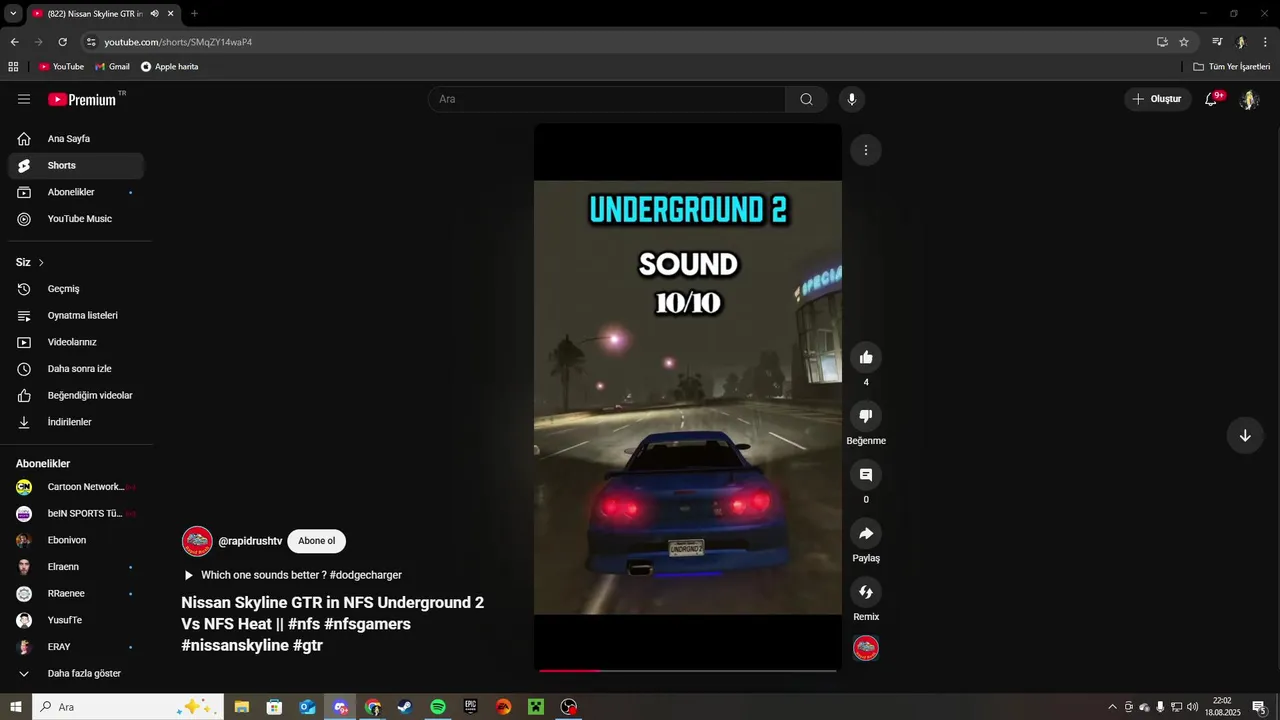Screen dimensions: 1280x720
Task: Remix this Short
Action: coord(866,592)
